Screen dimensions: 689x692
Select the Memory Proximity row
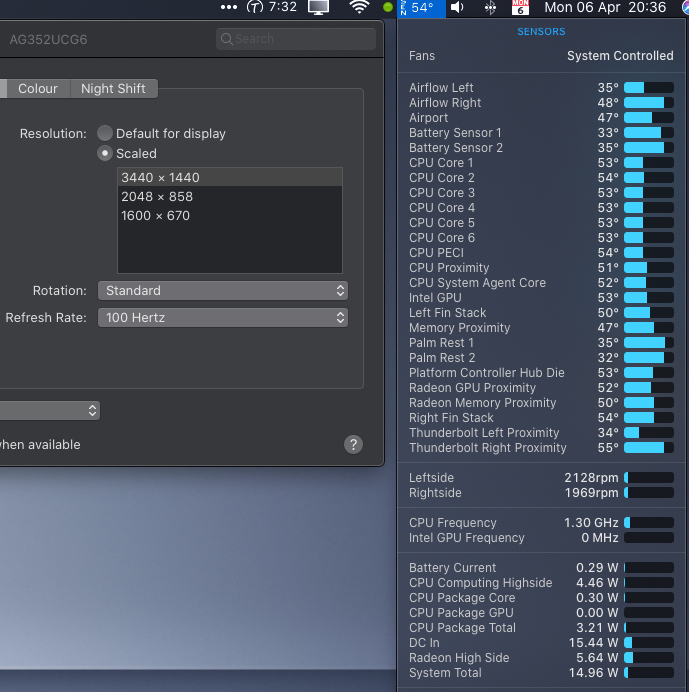pyautogui.click(x=541, y=328)
